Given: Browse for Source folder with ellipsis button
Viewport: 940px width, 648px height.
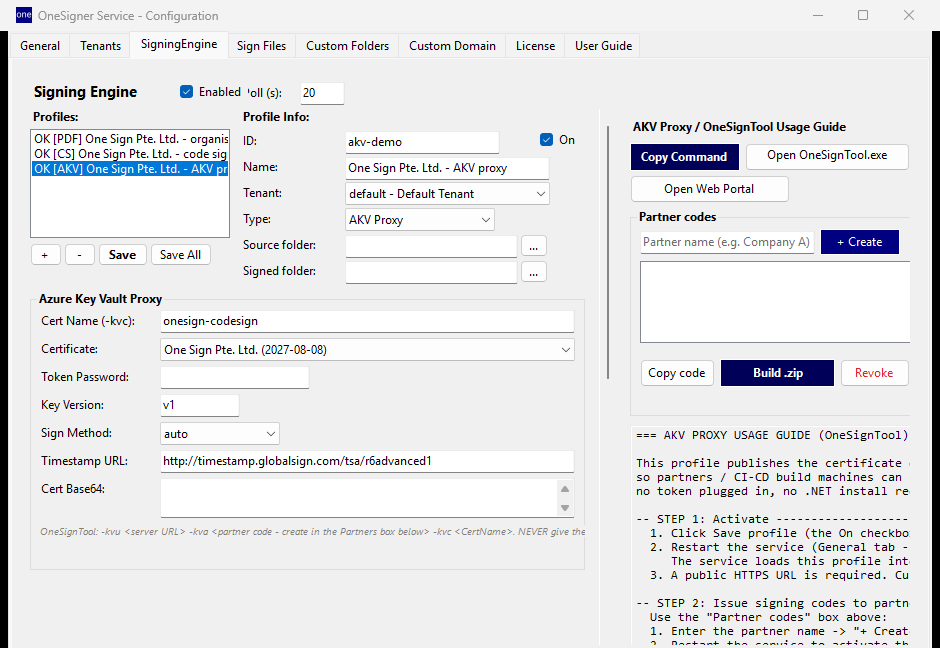Looking at the screenshot, I should [534, 246].
